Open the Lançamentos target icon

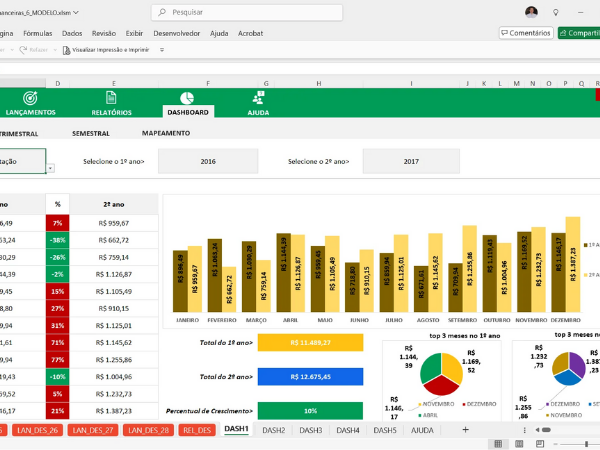[30, 99]
